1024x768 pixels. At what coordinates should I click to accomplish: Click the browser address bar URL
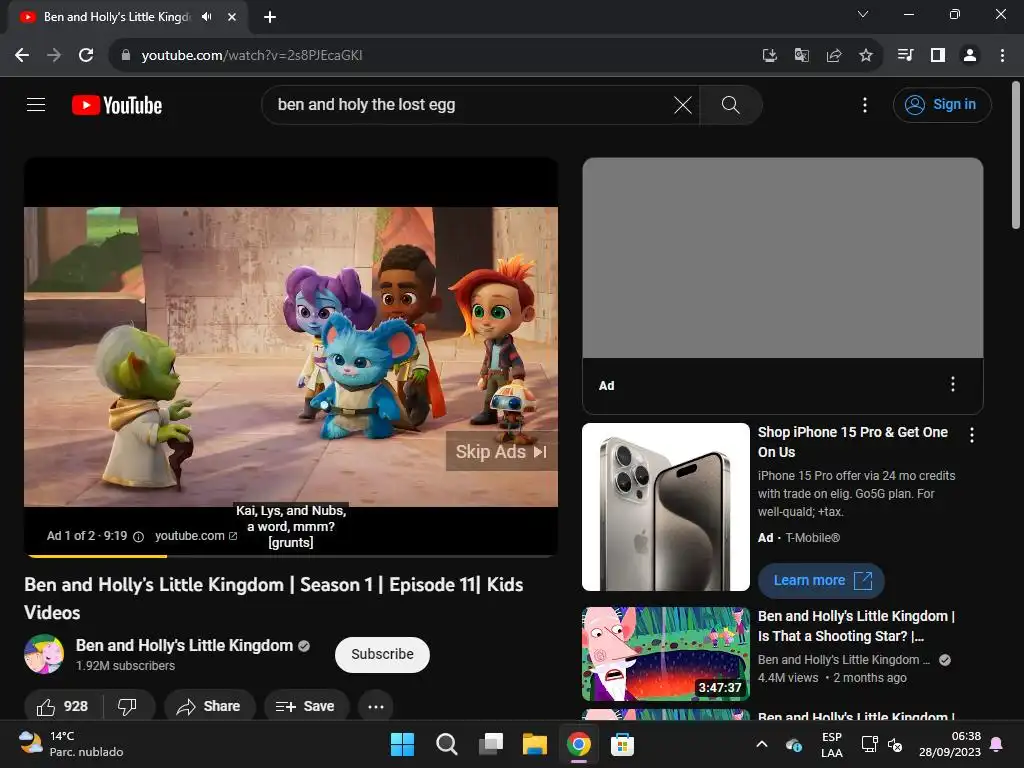tap(251, 56)
